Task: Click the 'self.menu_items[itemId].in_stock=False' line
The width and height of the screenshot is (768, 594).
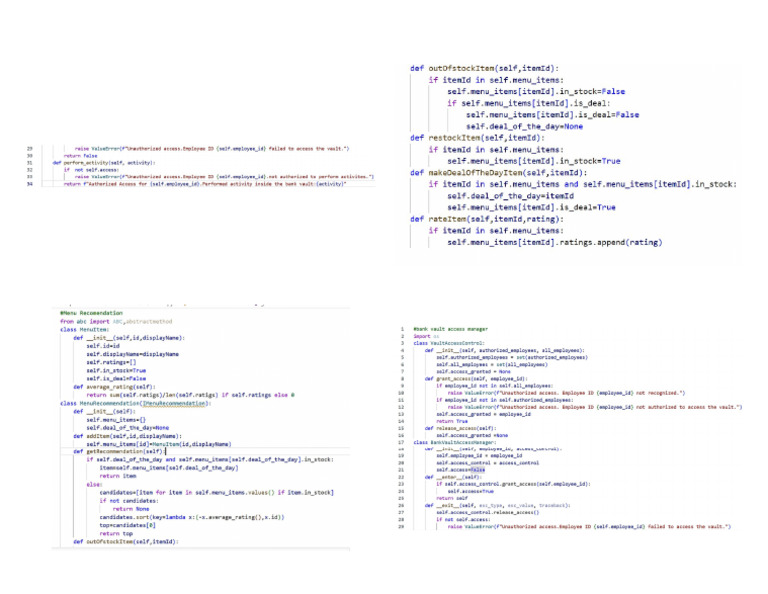Action: pyautogui.click(x=536, y=92)
